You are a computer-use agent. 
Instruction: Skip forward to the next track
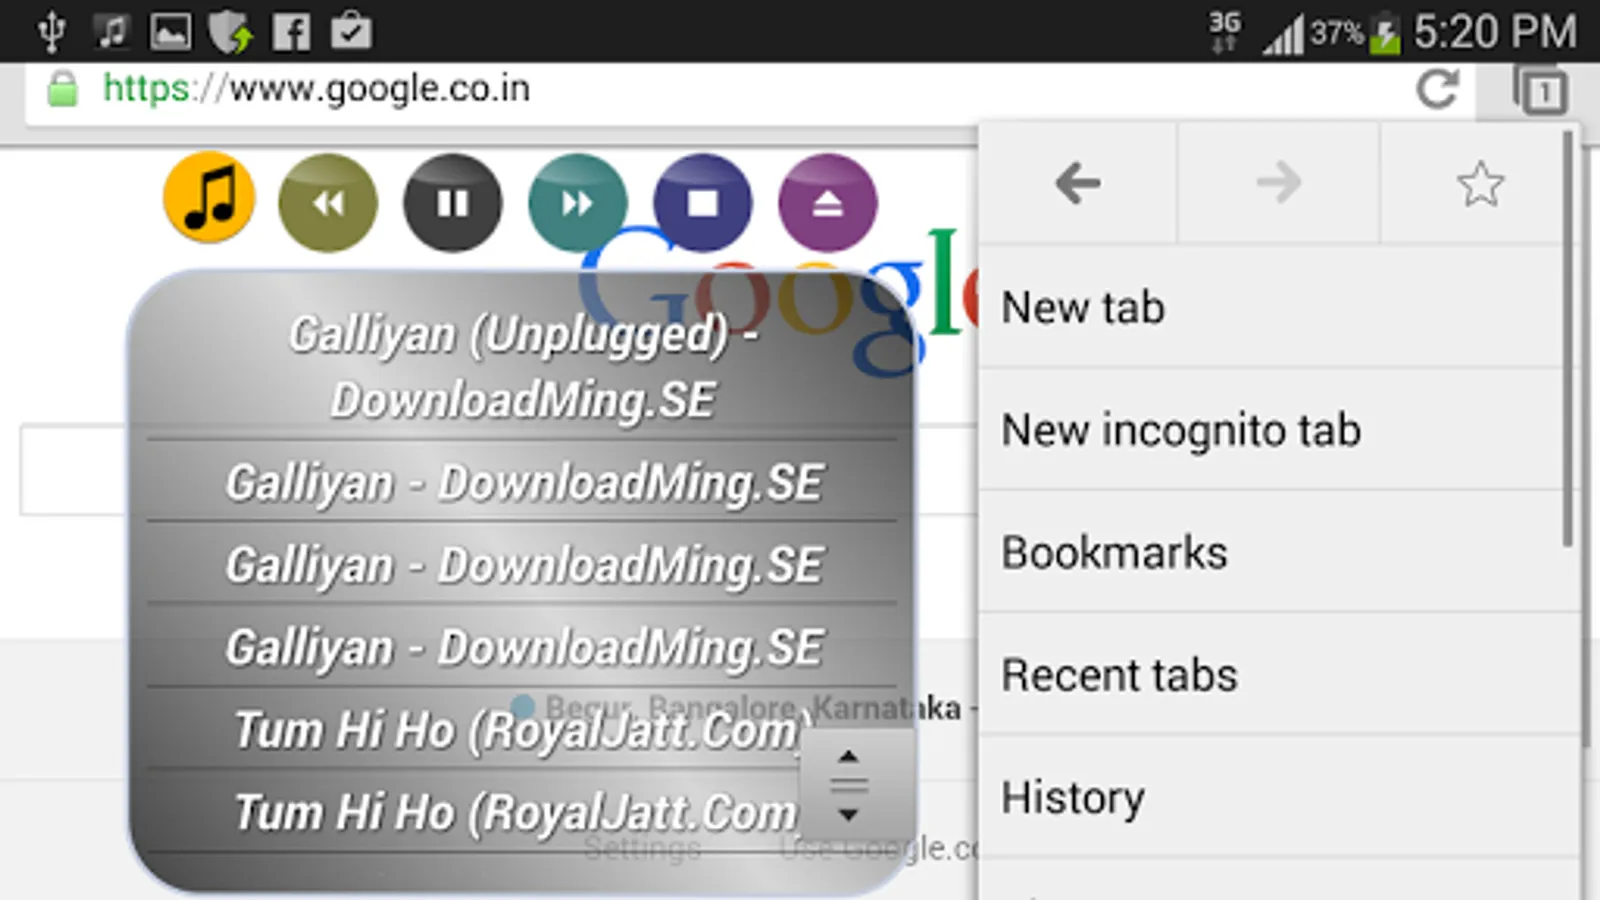pyautogui.click(x=578, y=203)
